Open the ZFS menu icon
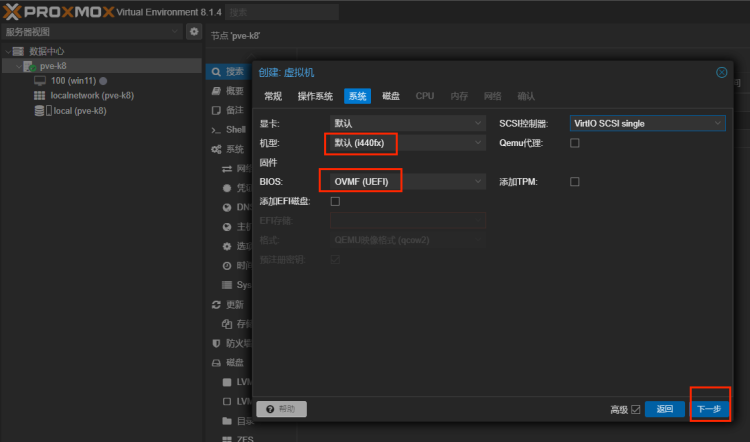 point(227,439)
